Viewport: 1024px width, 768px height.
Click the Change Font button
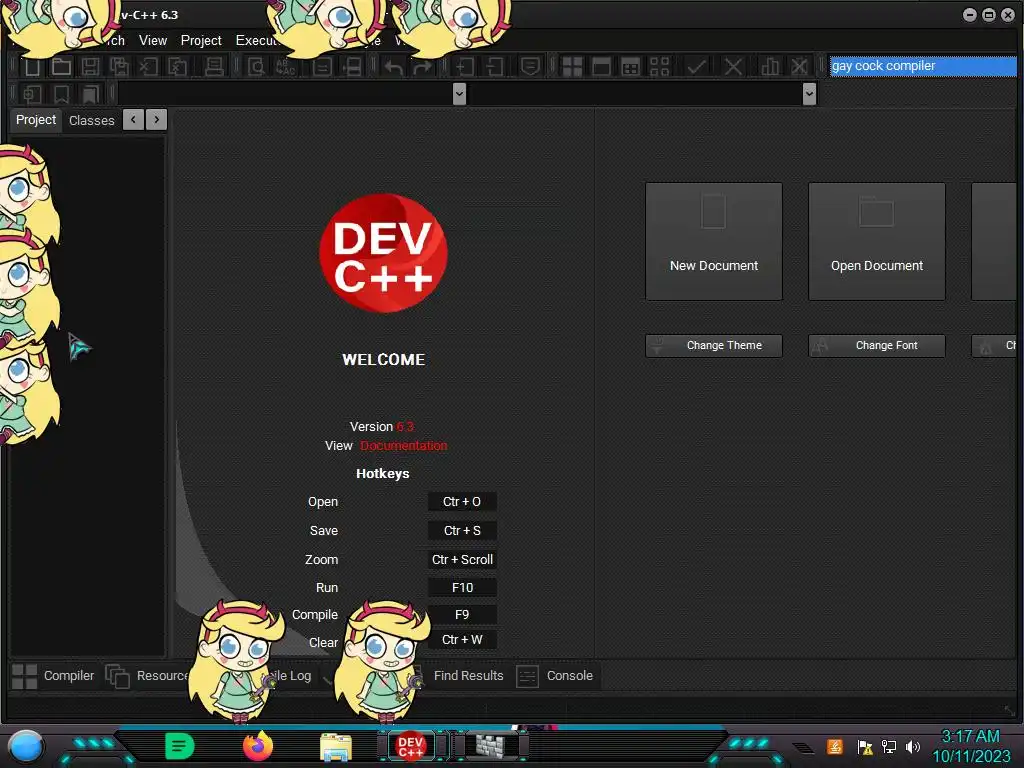click(876, 345)
